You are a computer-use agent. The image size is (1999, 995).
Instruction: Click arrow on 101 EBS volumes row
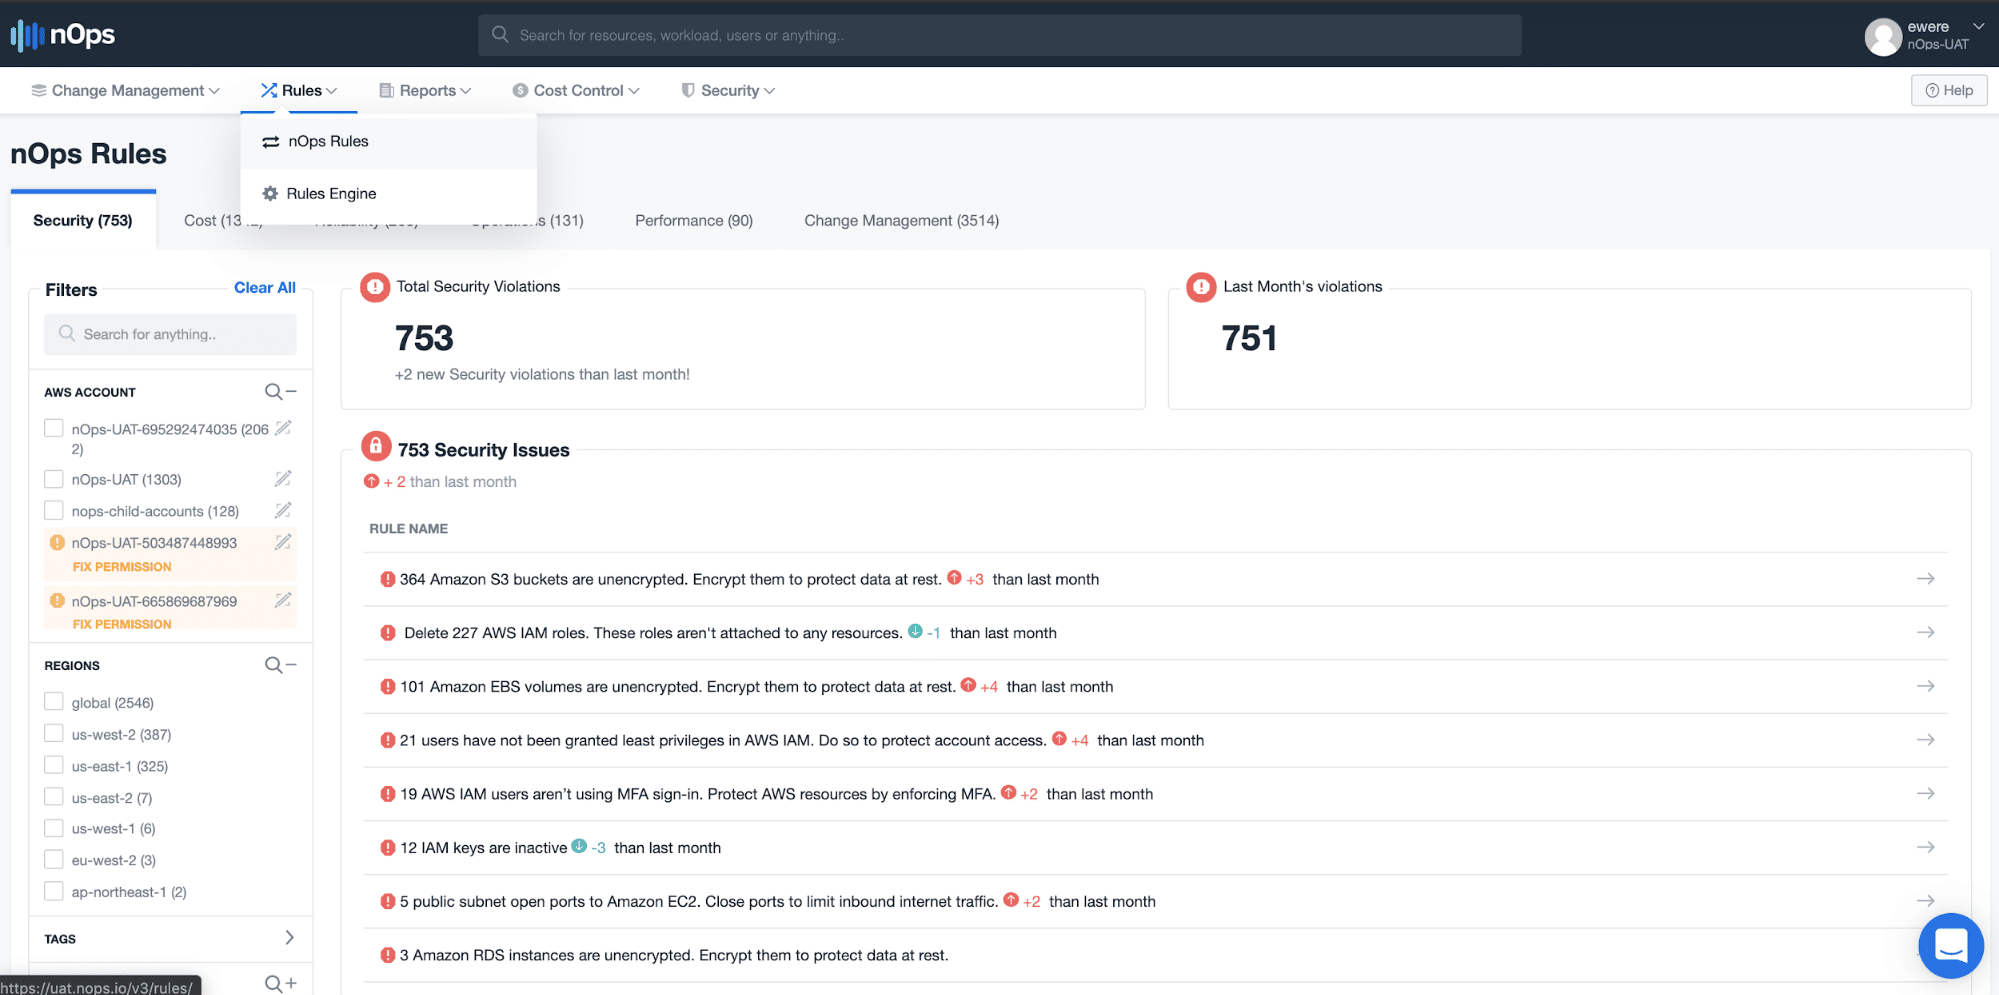pyautogui.click(x=1925, y=686)
